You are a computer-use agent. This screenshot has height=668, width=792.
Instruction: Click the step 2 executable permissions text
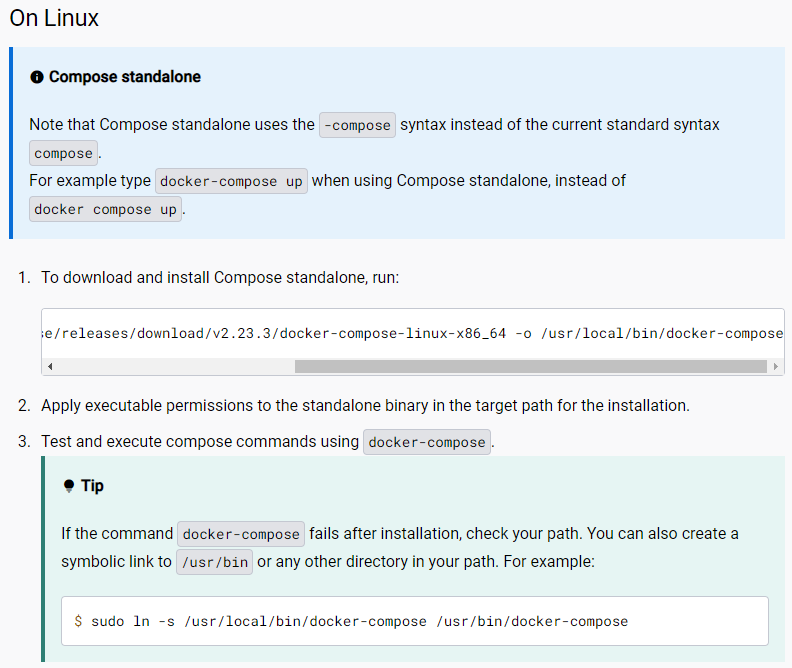pyautogui.click(x=365, y=406)
